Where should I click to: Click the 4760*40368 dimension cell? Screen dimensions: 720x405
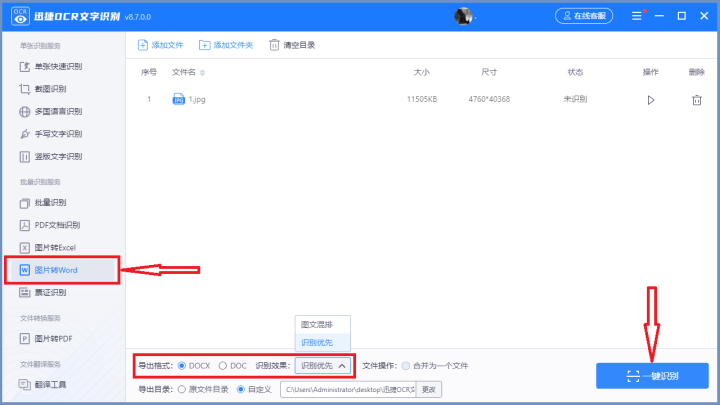point(489,99)
